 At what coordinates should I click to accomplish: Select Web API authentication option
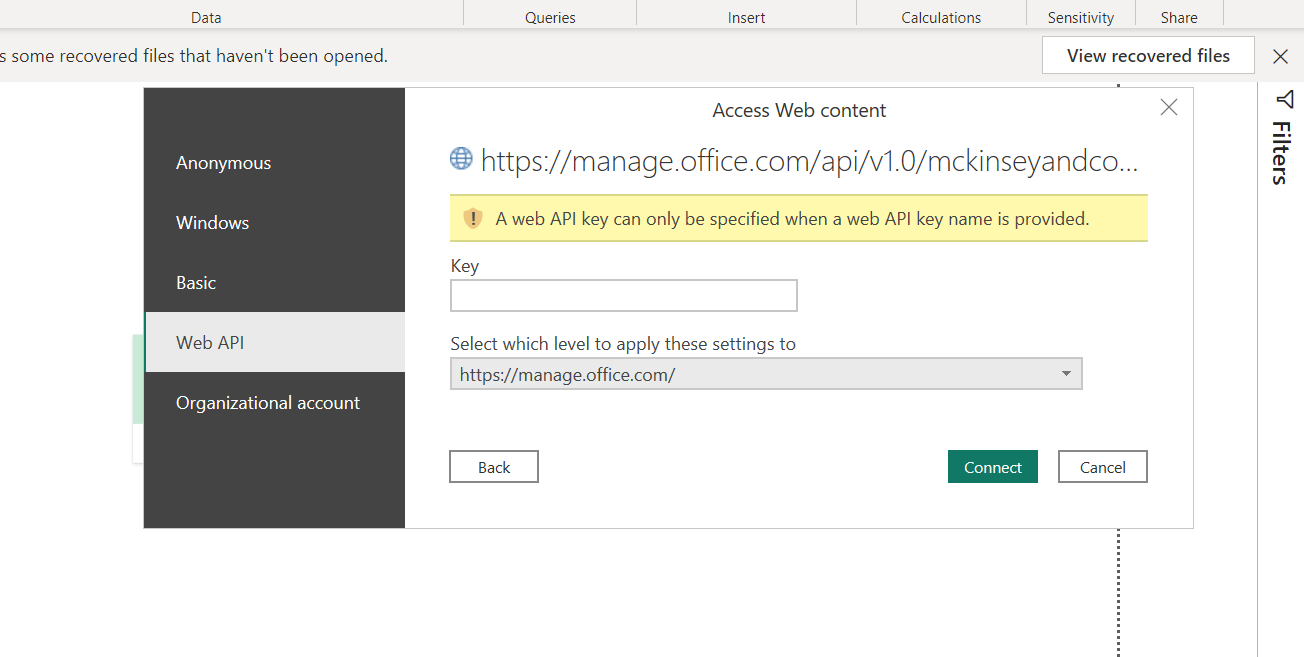point(275,342)
